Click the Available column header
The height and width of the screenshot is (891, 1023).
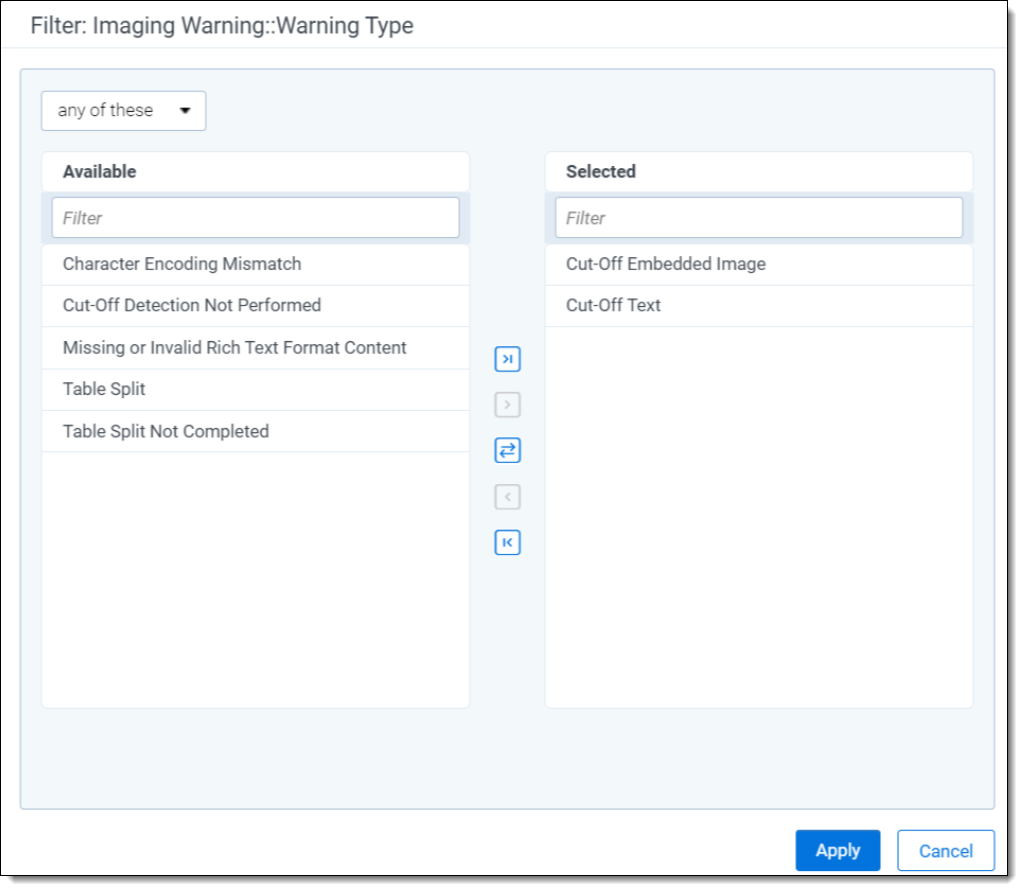click(x=100, y=172)
